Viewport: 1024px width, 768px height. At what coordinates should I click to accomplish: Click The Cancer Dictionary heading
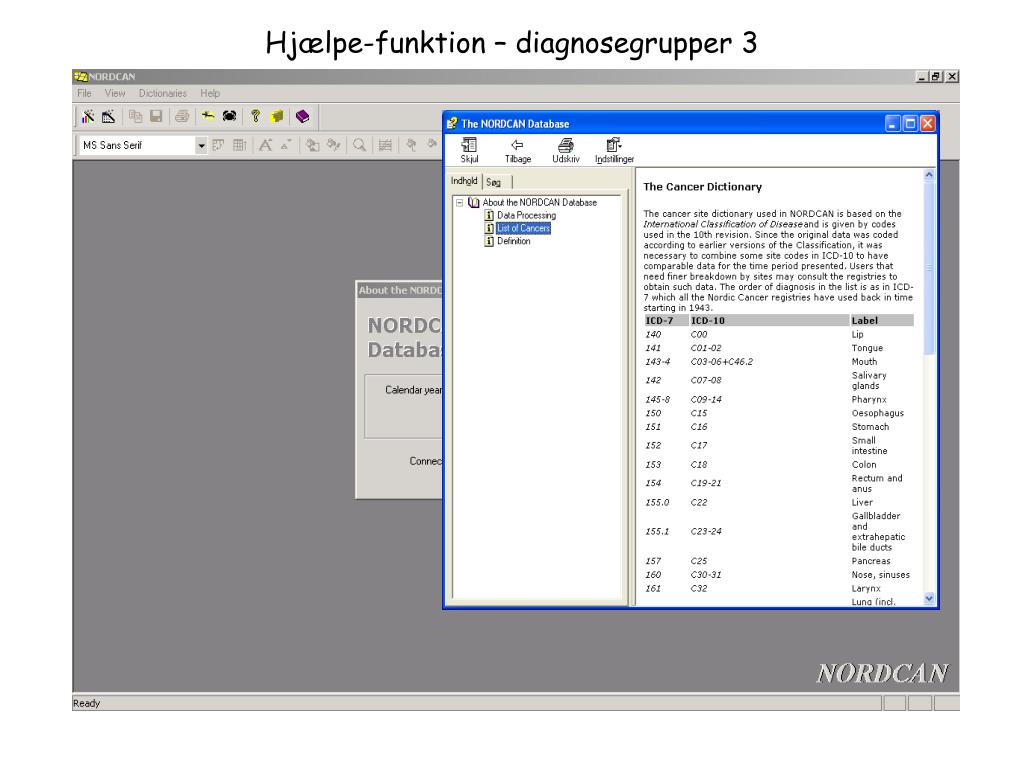click(703, 187)
